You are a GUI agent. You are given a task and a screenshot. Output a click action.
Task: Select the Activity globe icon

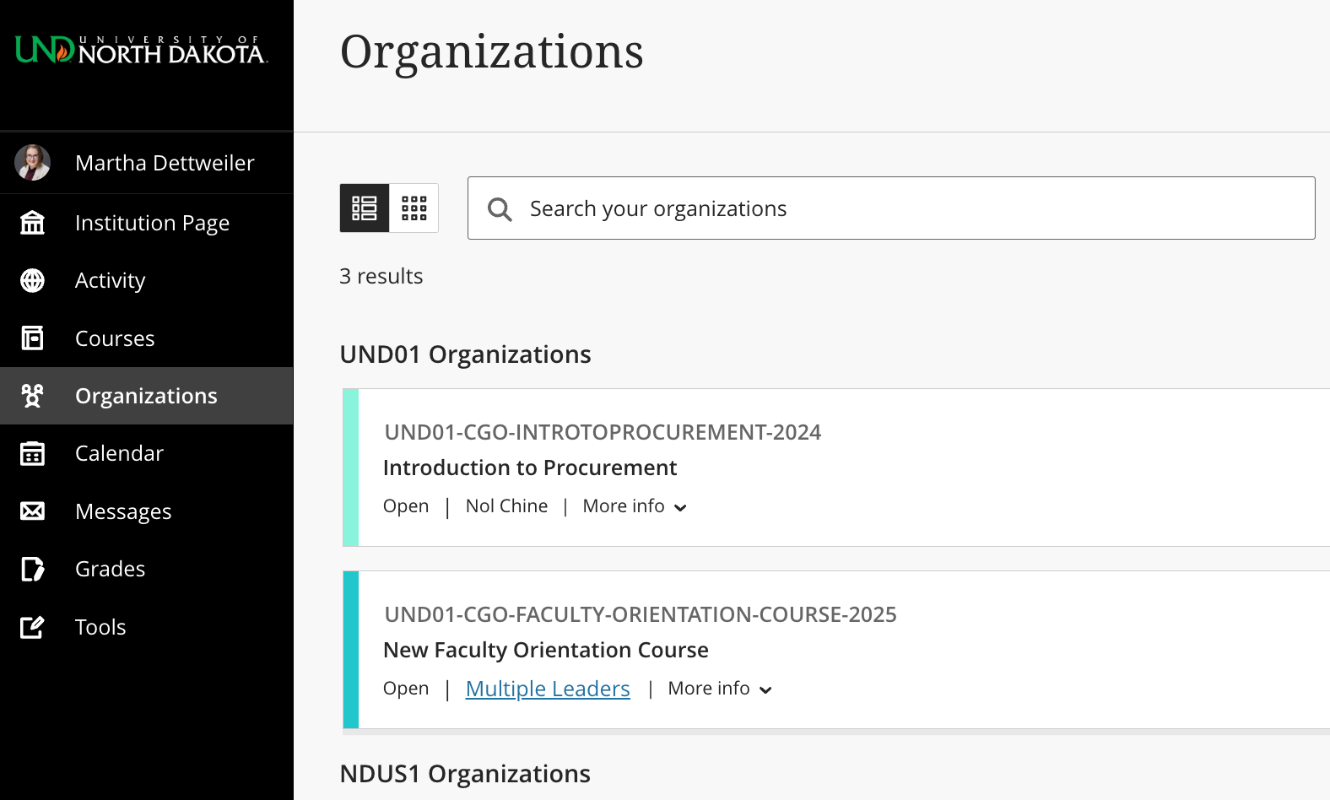[x=31, y=280]
